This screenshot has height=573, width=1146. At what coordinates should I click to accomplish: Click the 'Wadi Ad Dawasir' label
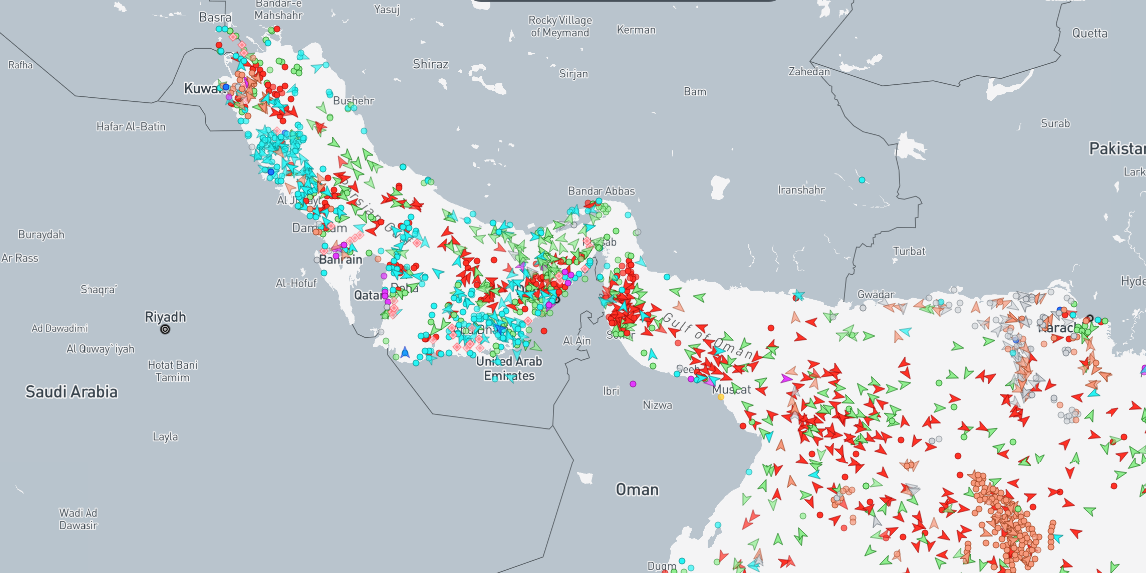click(x=77, y=519)
